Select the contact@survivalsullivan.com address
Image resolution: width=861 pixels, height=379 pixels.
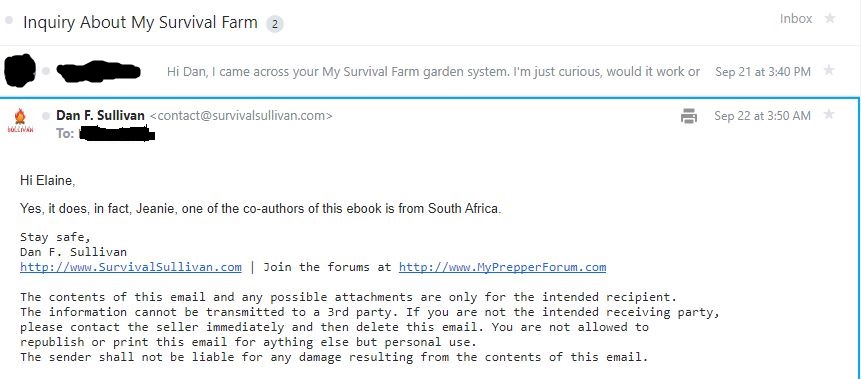[241, 116]
